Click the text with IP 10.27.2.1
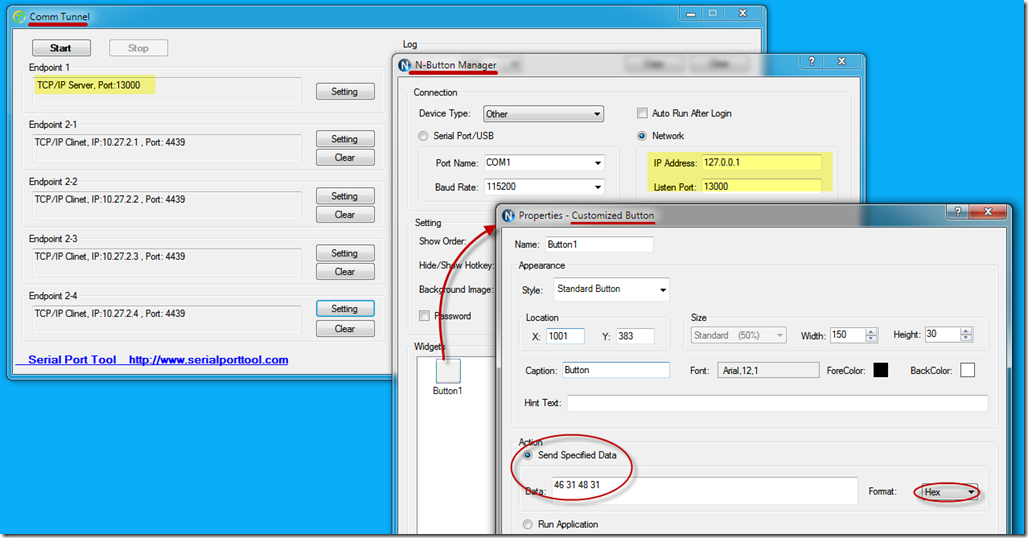Image resolution: width=1028 pixels, height=538 pixels. [109, 142]
